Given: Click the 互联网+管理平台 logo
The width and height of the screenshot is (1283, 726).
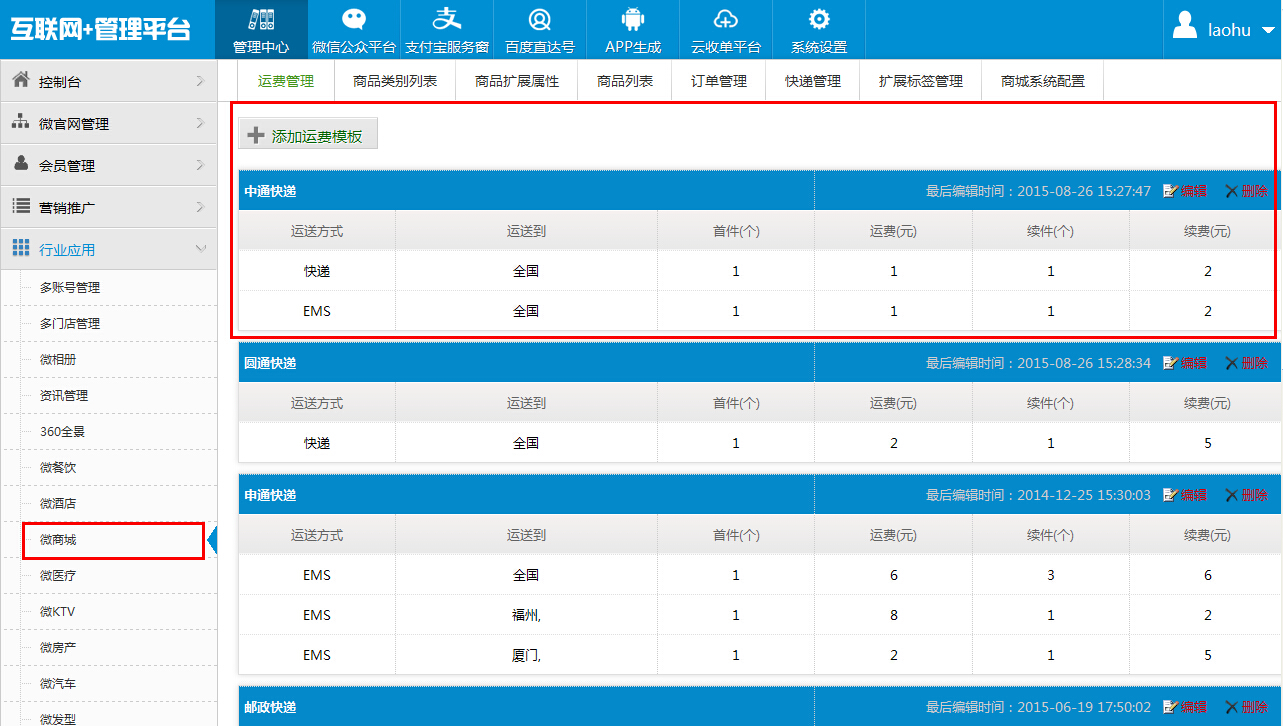Looking at the screenshot, I should 100,29.
